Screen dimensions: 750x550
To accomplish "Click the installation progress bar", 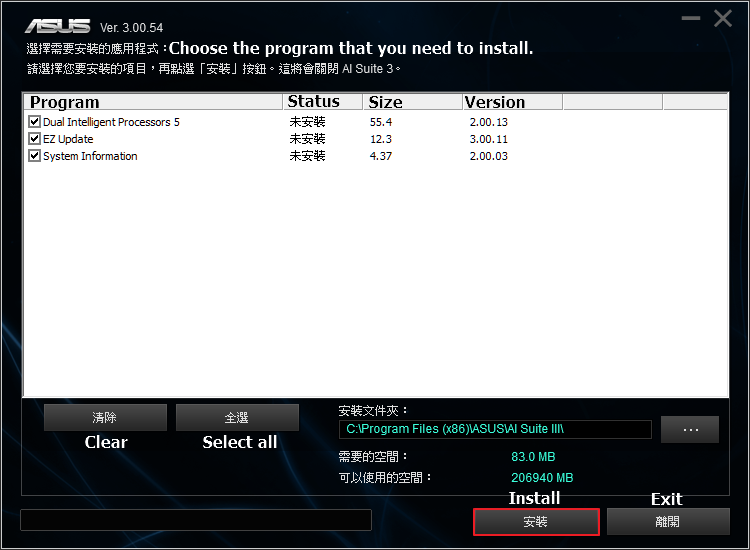I will tap(196, 520).
